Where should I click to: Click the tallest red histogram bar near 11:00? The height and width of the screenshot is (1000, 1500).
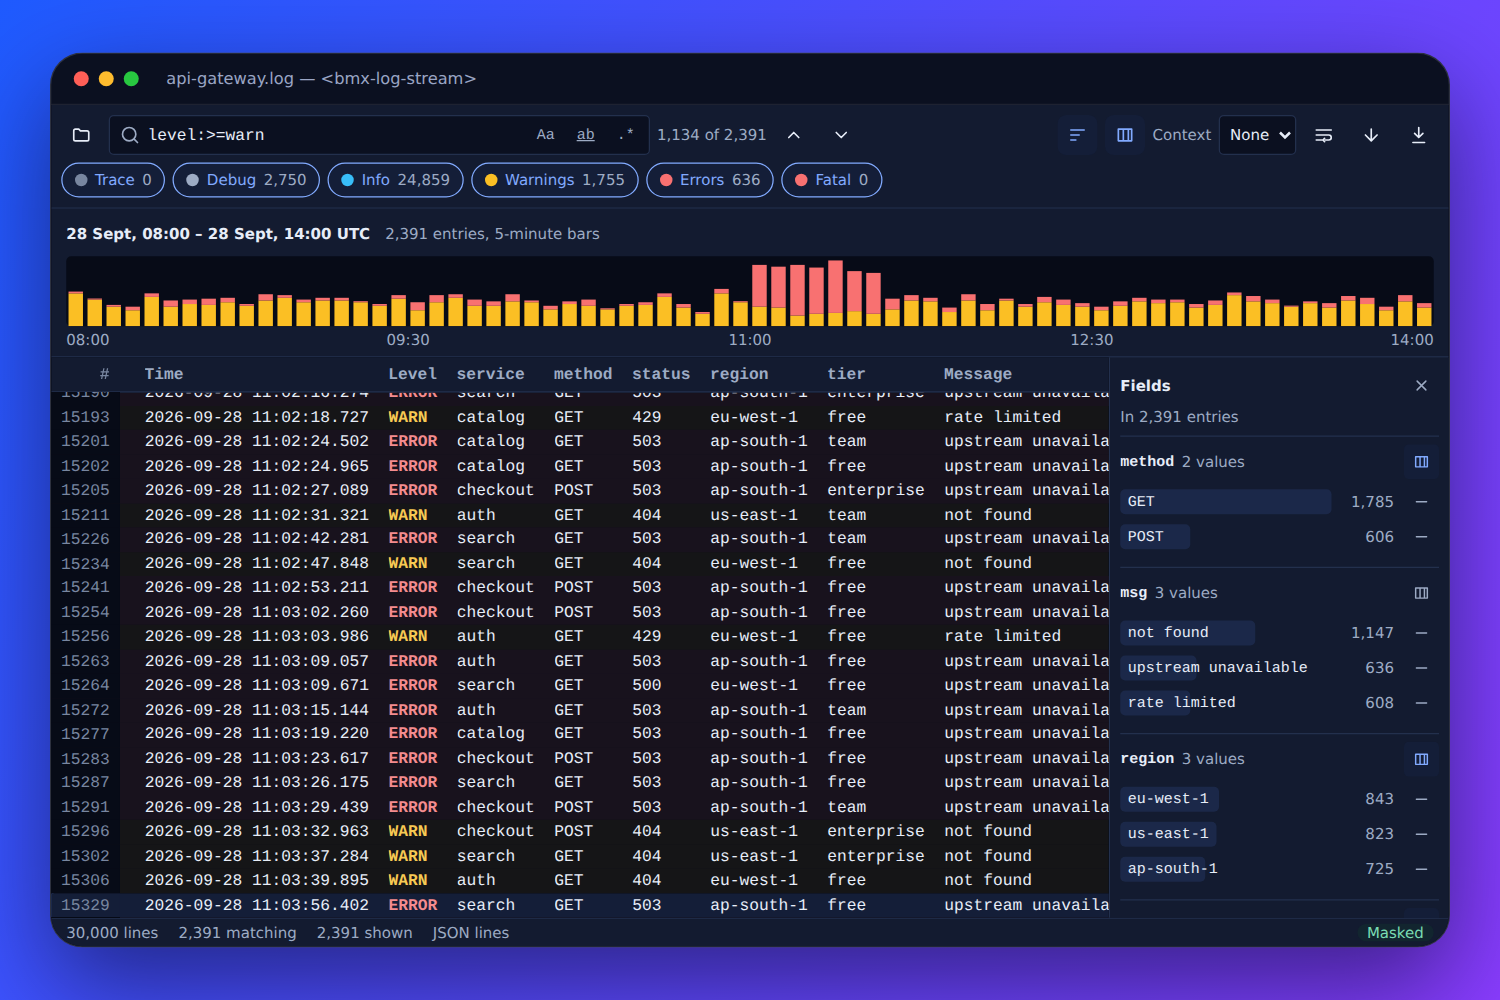click(x=835, y=293)
